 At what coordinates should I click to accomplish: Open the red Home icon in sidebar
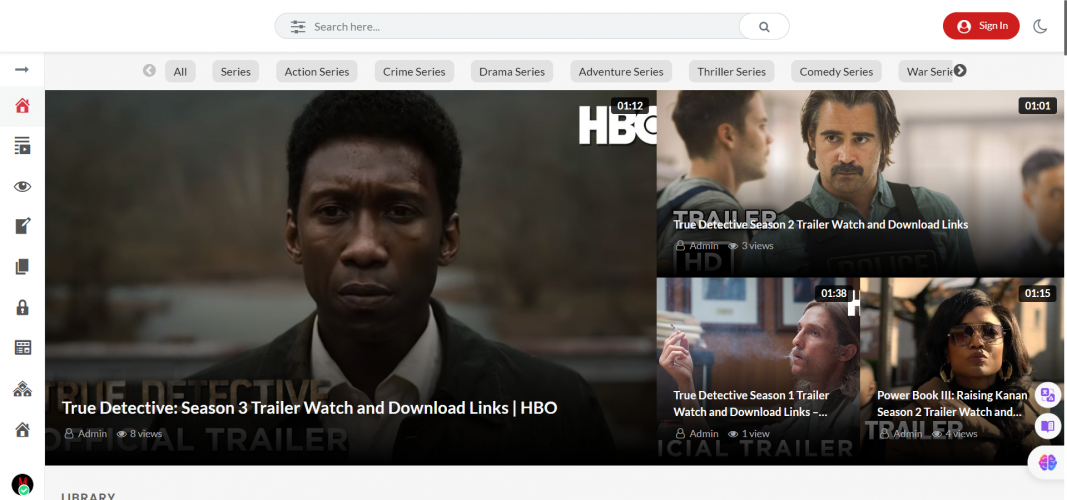click(x=22, y=105)
